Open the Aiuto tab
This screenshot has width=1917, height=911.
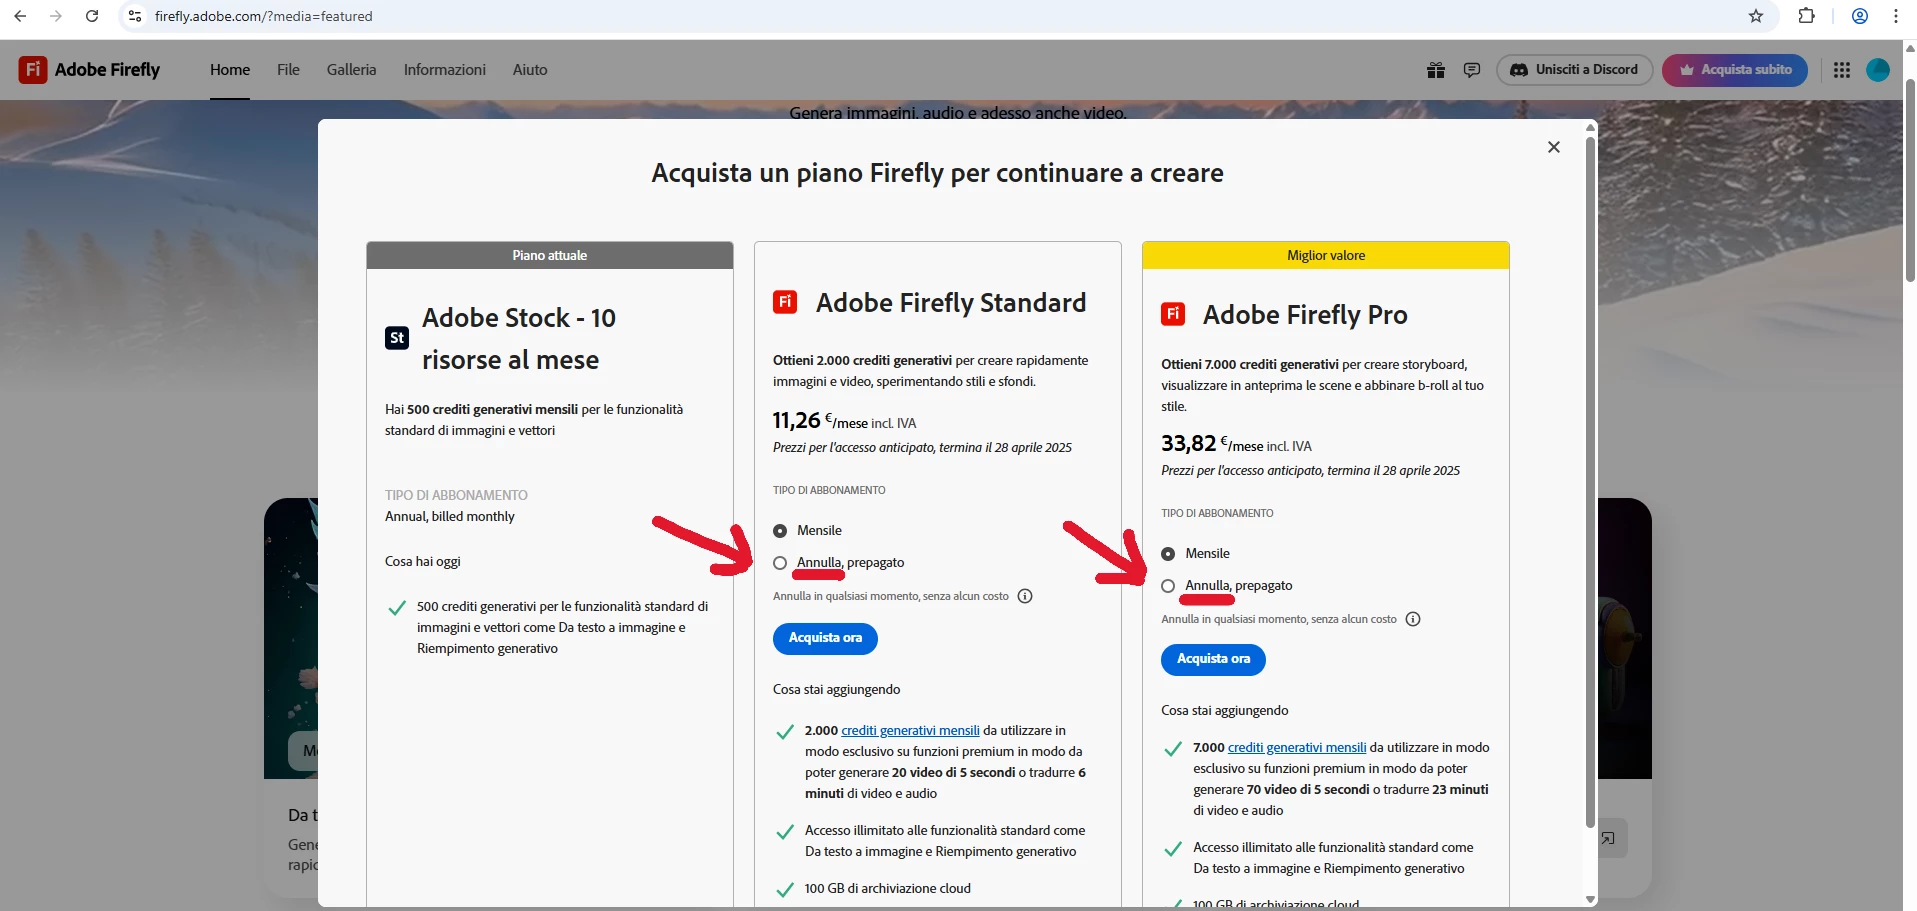coord(530,70)
